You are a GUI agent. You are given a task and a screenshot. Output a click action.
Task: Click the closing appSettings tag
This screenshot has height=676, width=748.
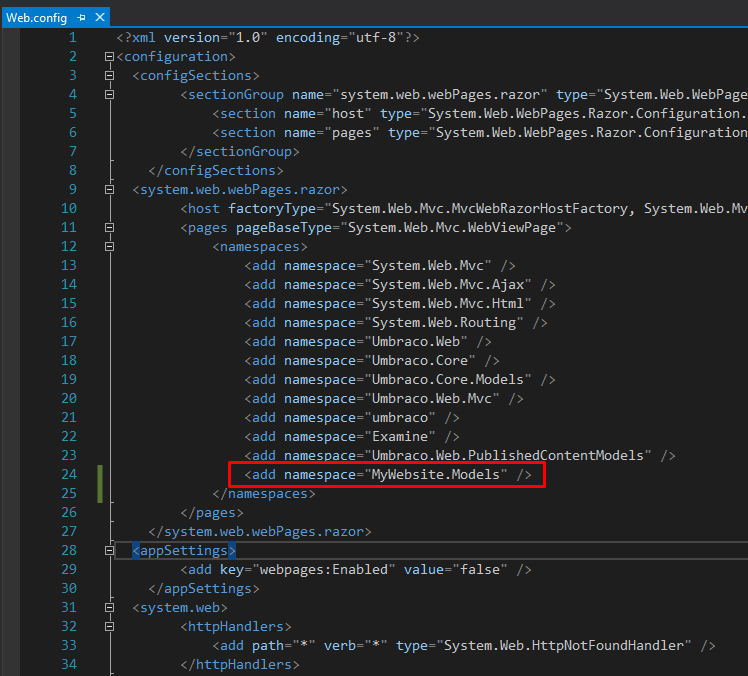pyautogui.click(x=204, y=589)
